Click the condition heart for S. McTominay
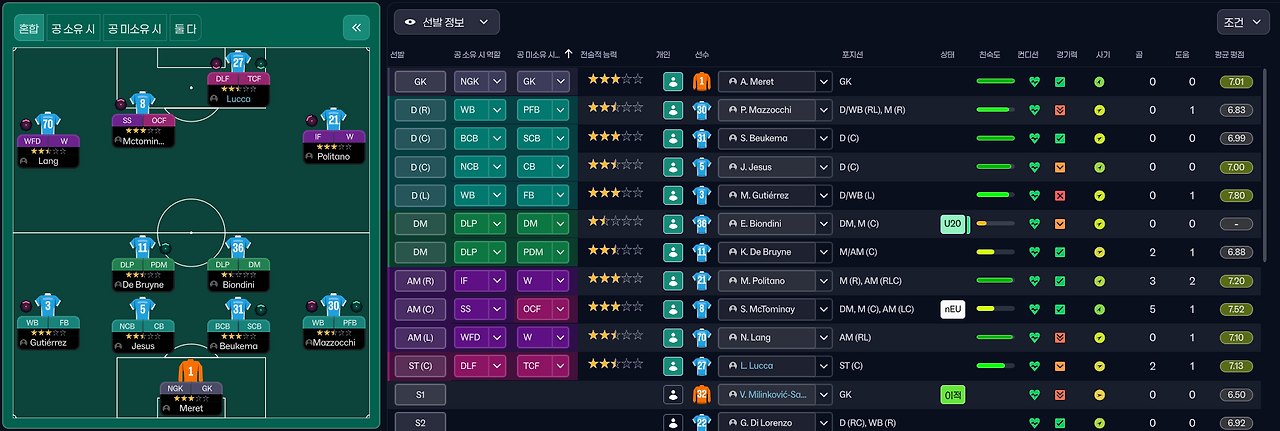1280x431 pixels. pyautogui.click(x=1034, y=310)
